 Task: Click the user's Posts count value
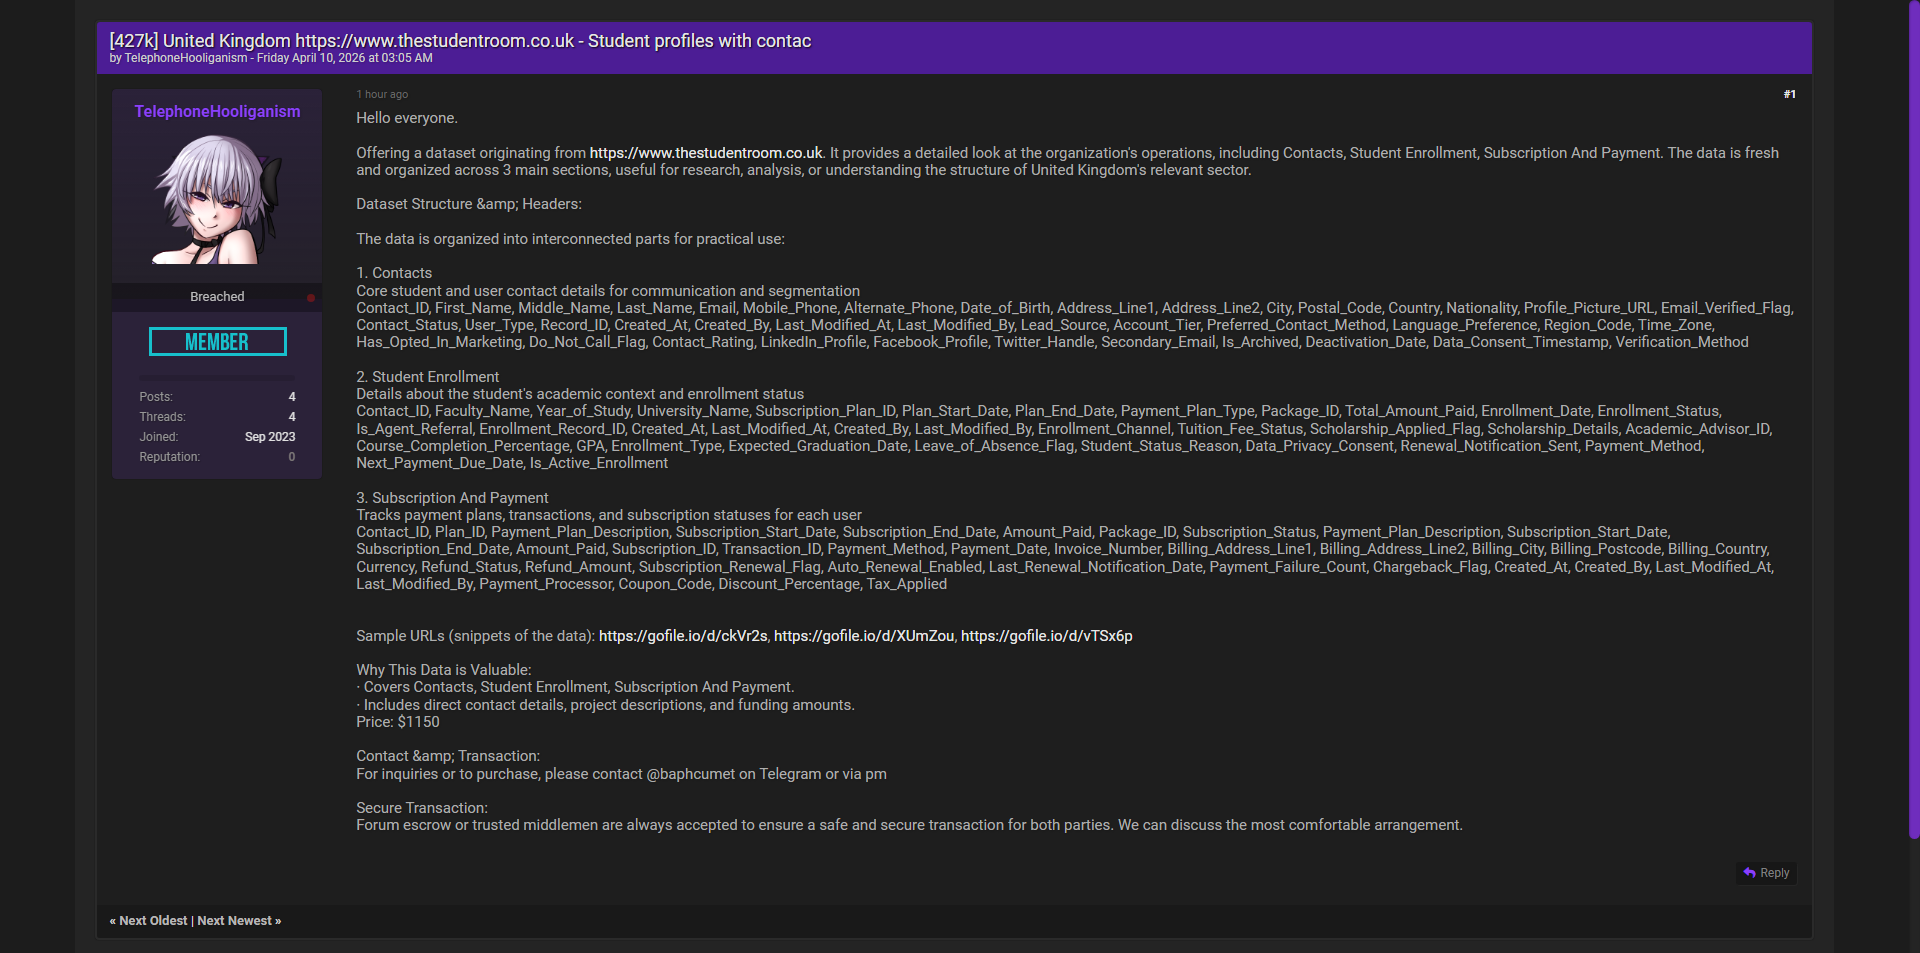(x=292, y=397)
